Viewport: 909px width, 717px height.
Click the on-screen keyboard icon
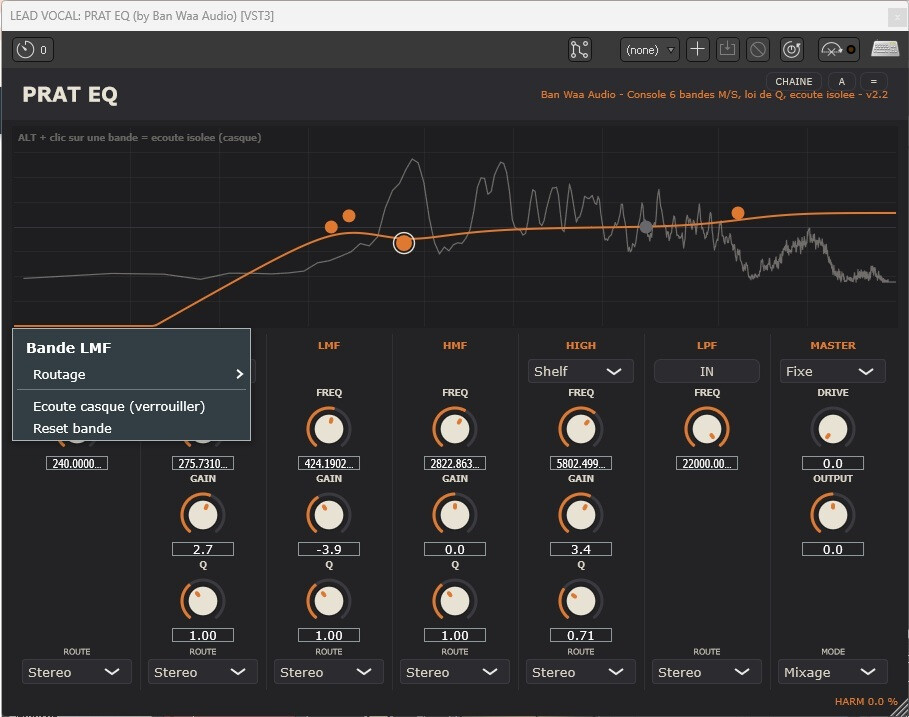tap(885, 49)
